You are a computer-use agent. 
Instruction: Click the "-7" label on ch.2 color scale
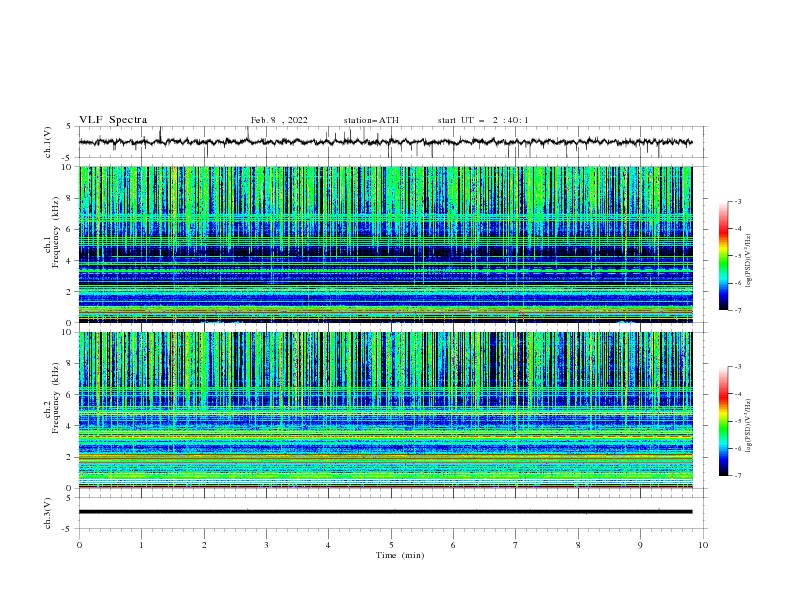tap(737, 475)
